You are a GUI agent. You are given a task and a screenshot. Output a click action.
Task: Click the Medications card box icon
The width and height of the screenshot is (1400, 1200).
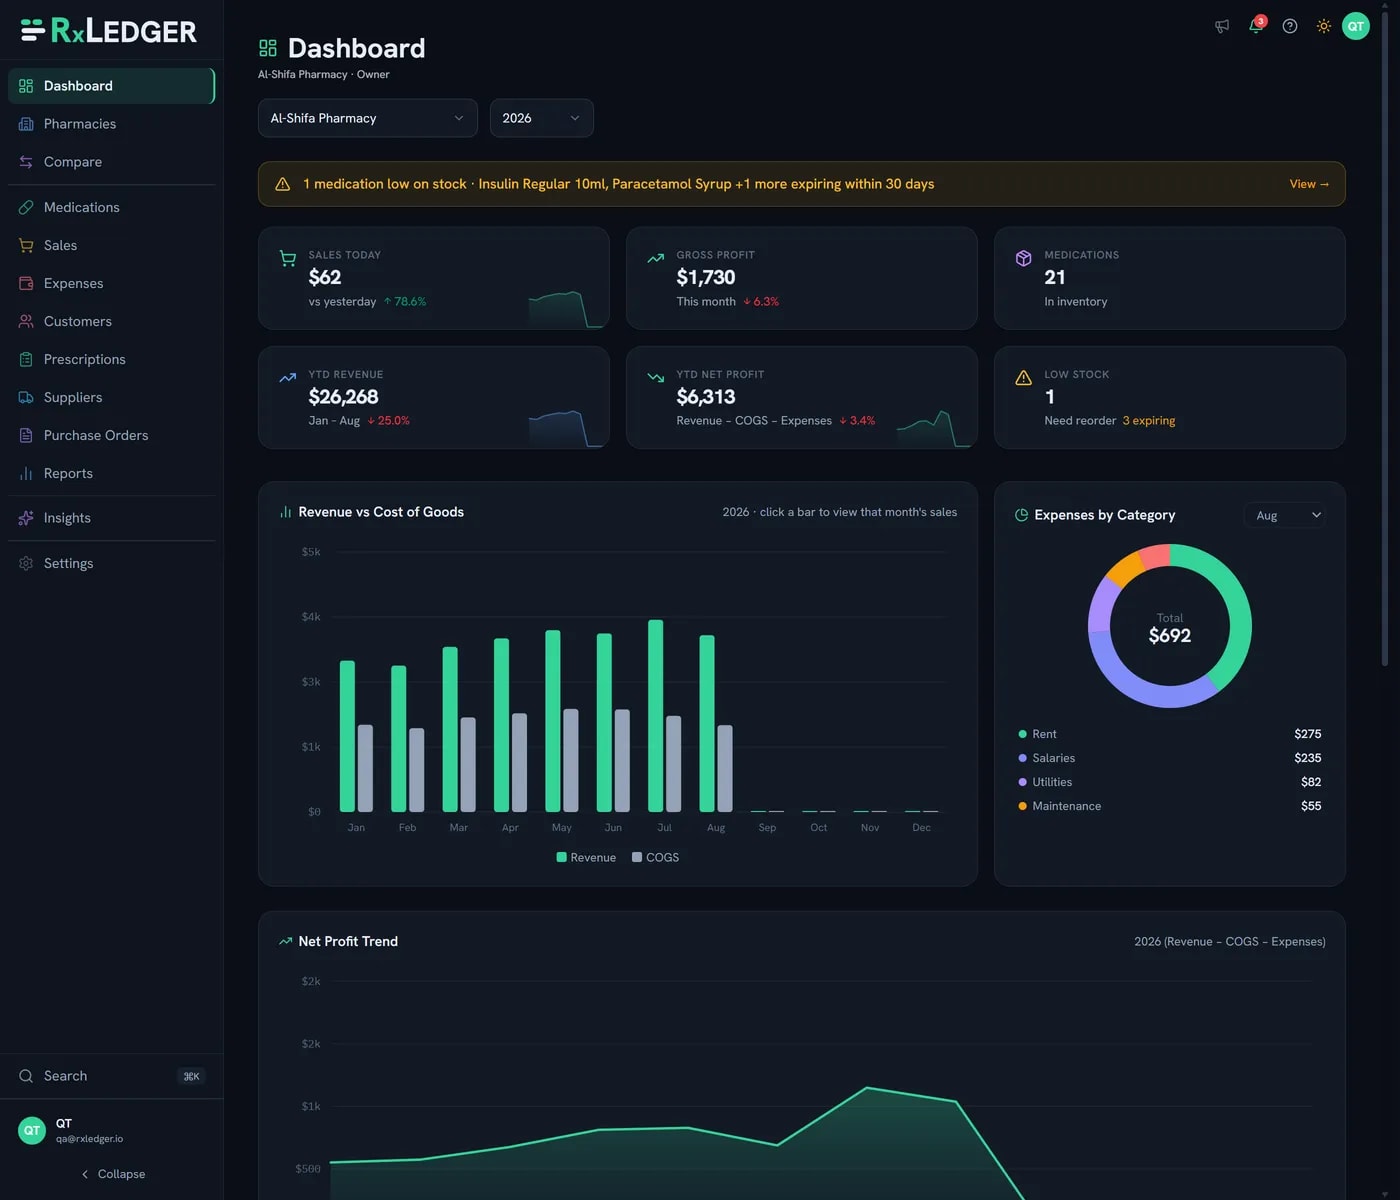(1024, 258)
